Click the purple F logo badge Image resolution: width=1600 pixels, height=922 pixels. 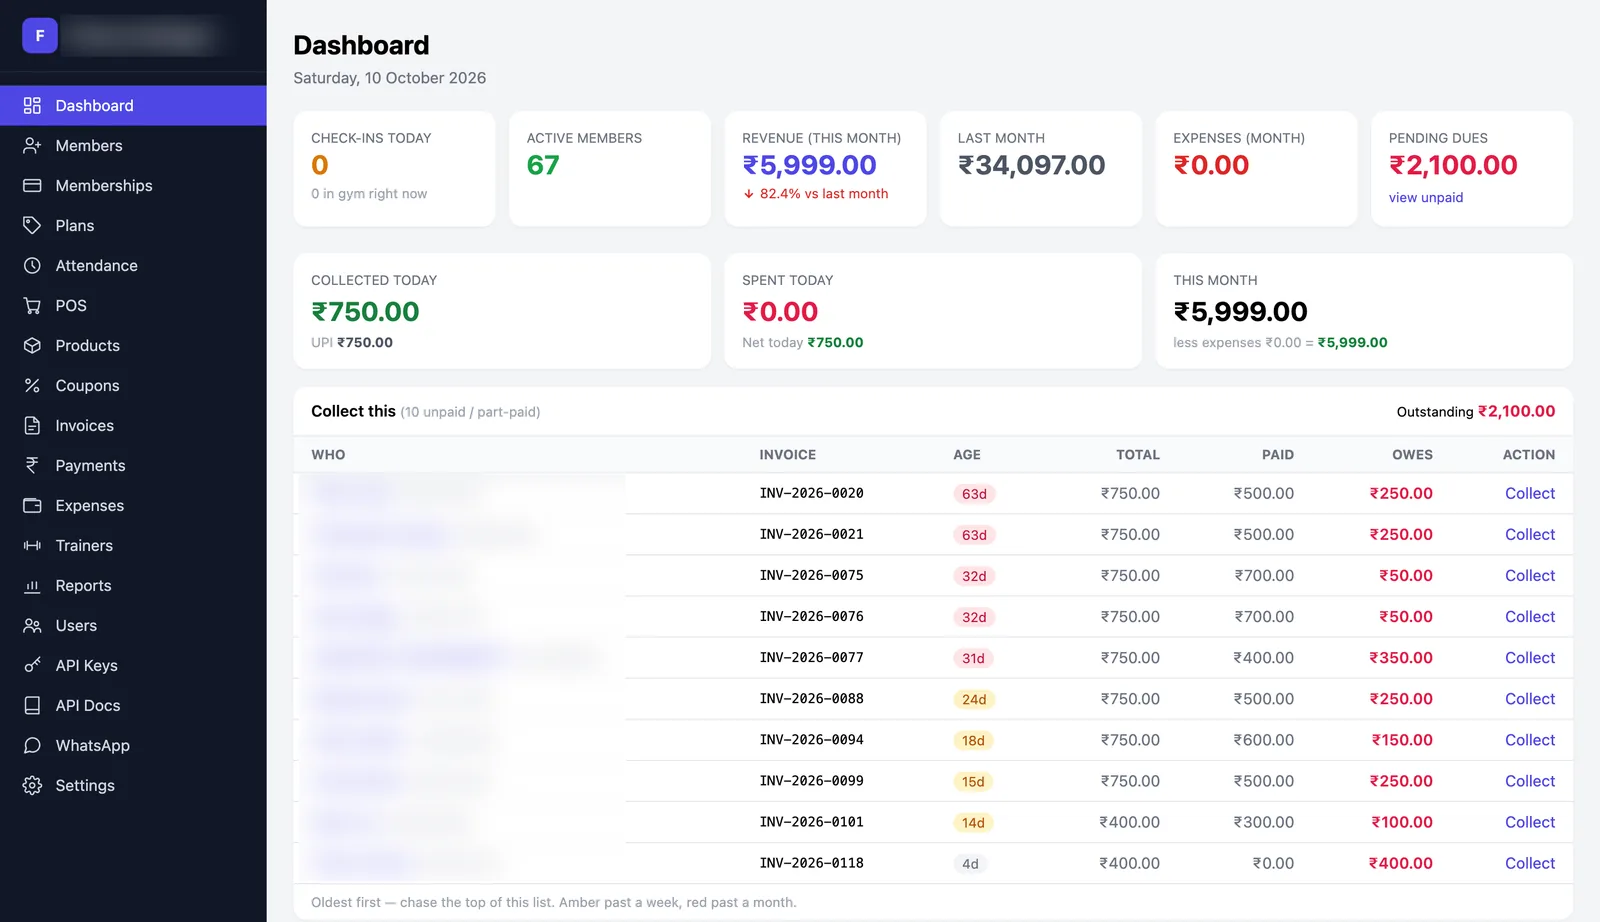tap(40, 35)
